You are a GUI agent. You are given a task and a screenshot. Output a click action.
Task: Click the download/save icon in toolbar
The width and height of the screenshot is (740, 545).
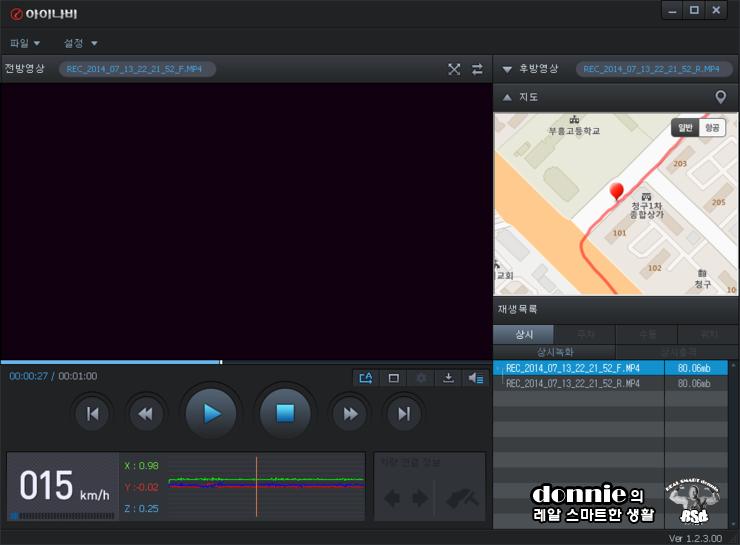pos(449,378)
